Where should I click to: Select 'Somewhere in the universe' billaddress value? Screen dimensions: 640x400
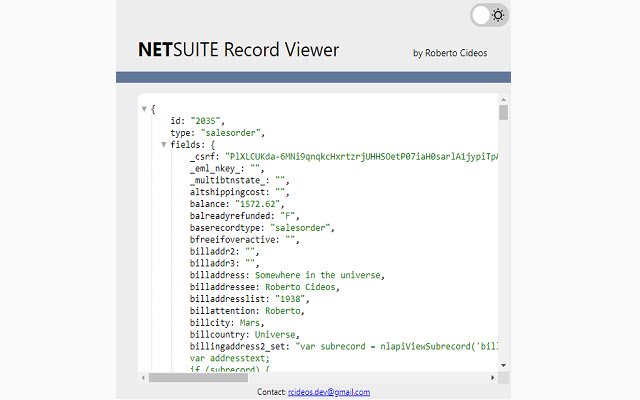[x=318, y=275]
